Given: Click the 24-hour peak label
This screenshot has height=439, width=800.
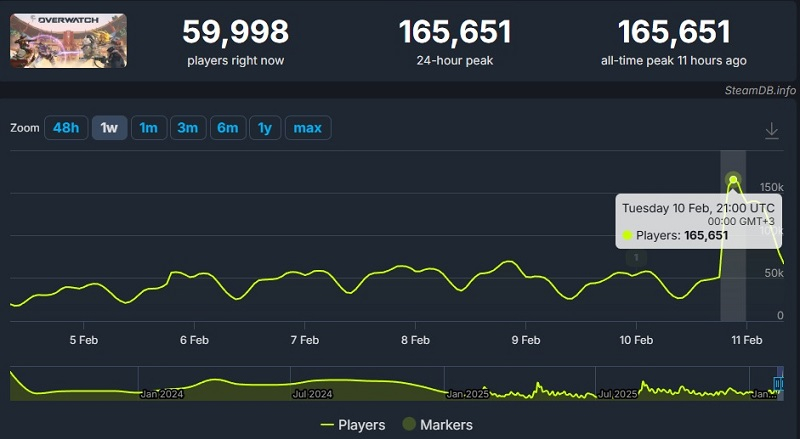Looking at the screenshot, I should [455, 61].
